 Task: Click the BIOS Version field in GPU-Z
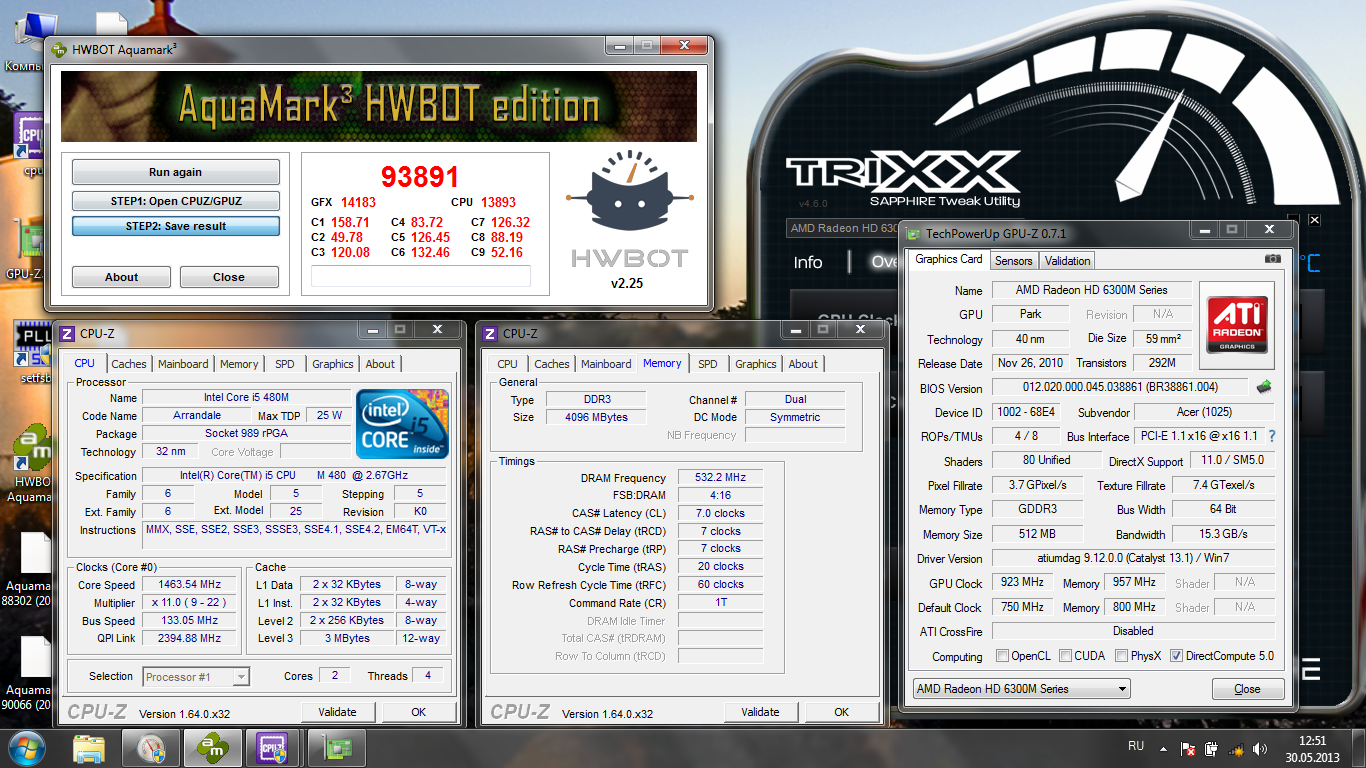coord(1120,387)
